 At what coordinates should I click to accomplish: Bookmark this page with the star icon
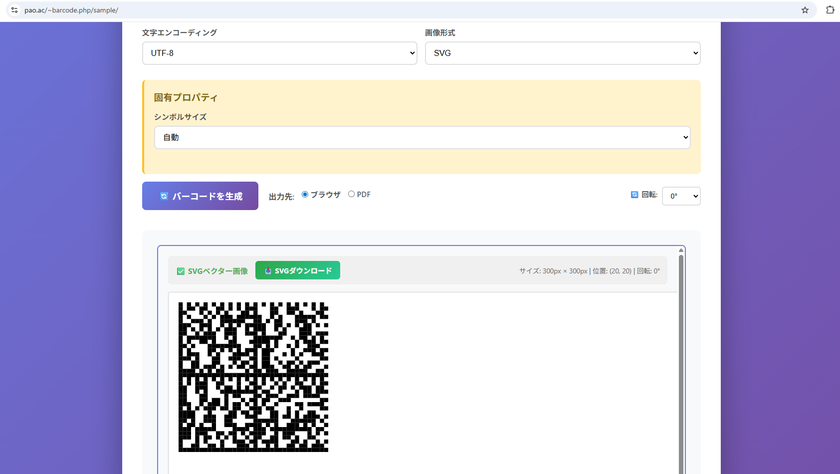(x=805, y=10)
